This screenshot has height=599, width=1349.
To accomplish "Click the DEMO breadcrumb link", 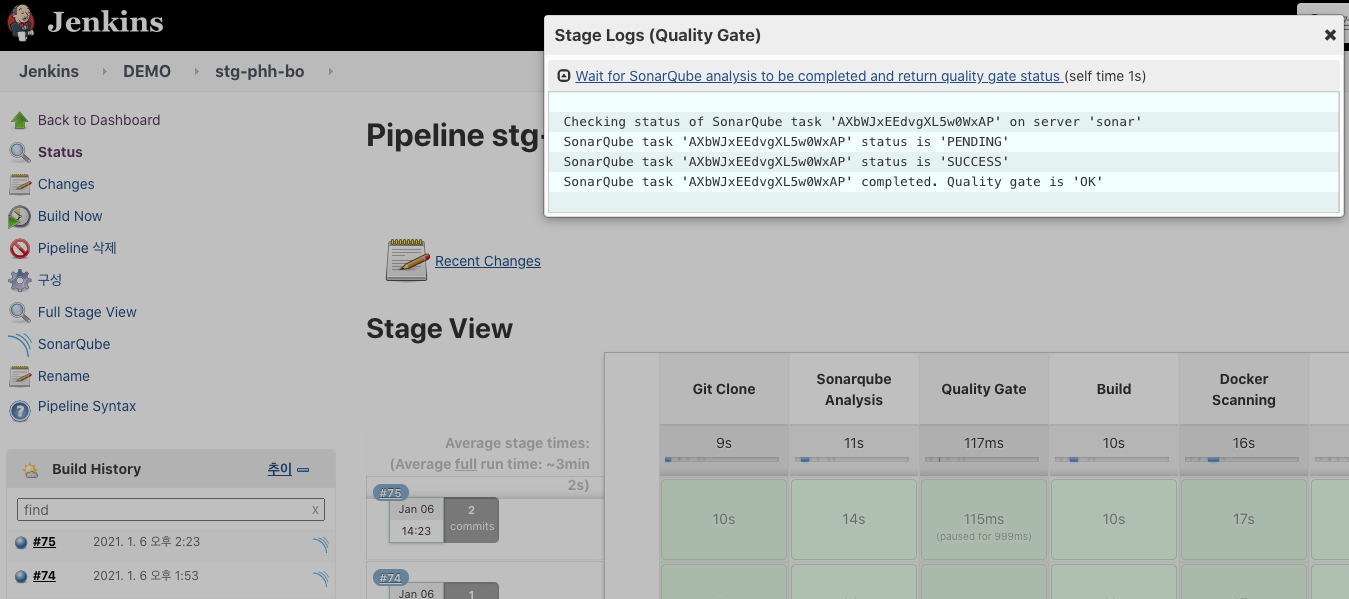I will pos(147,72).
